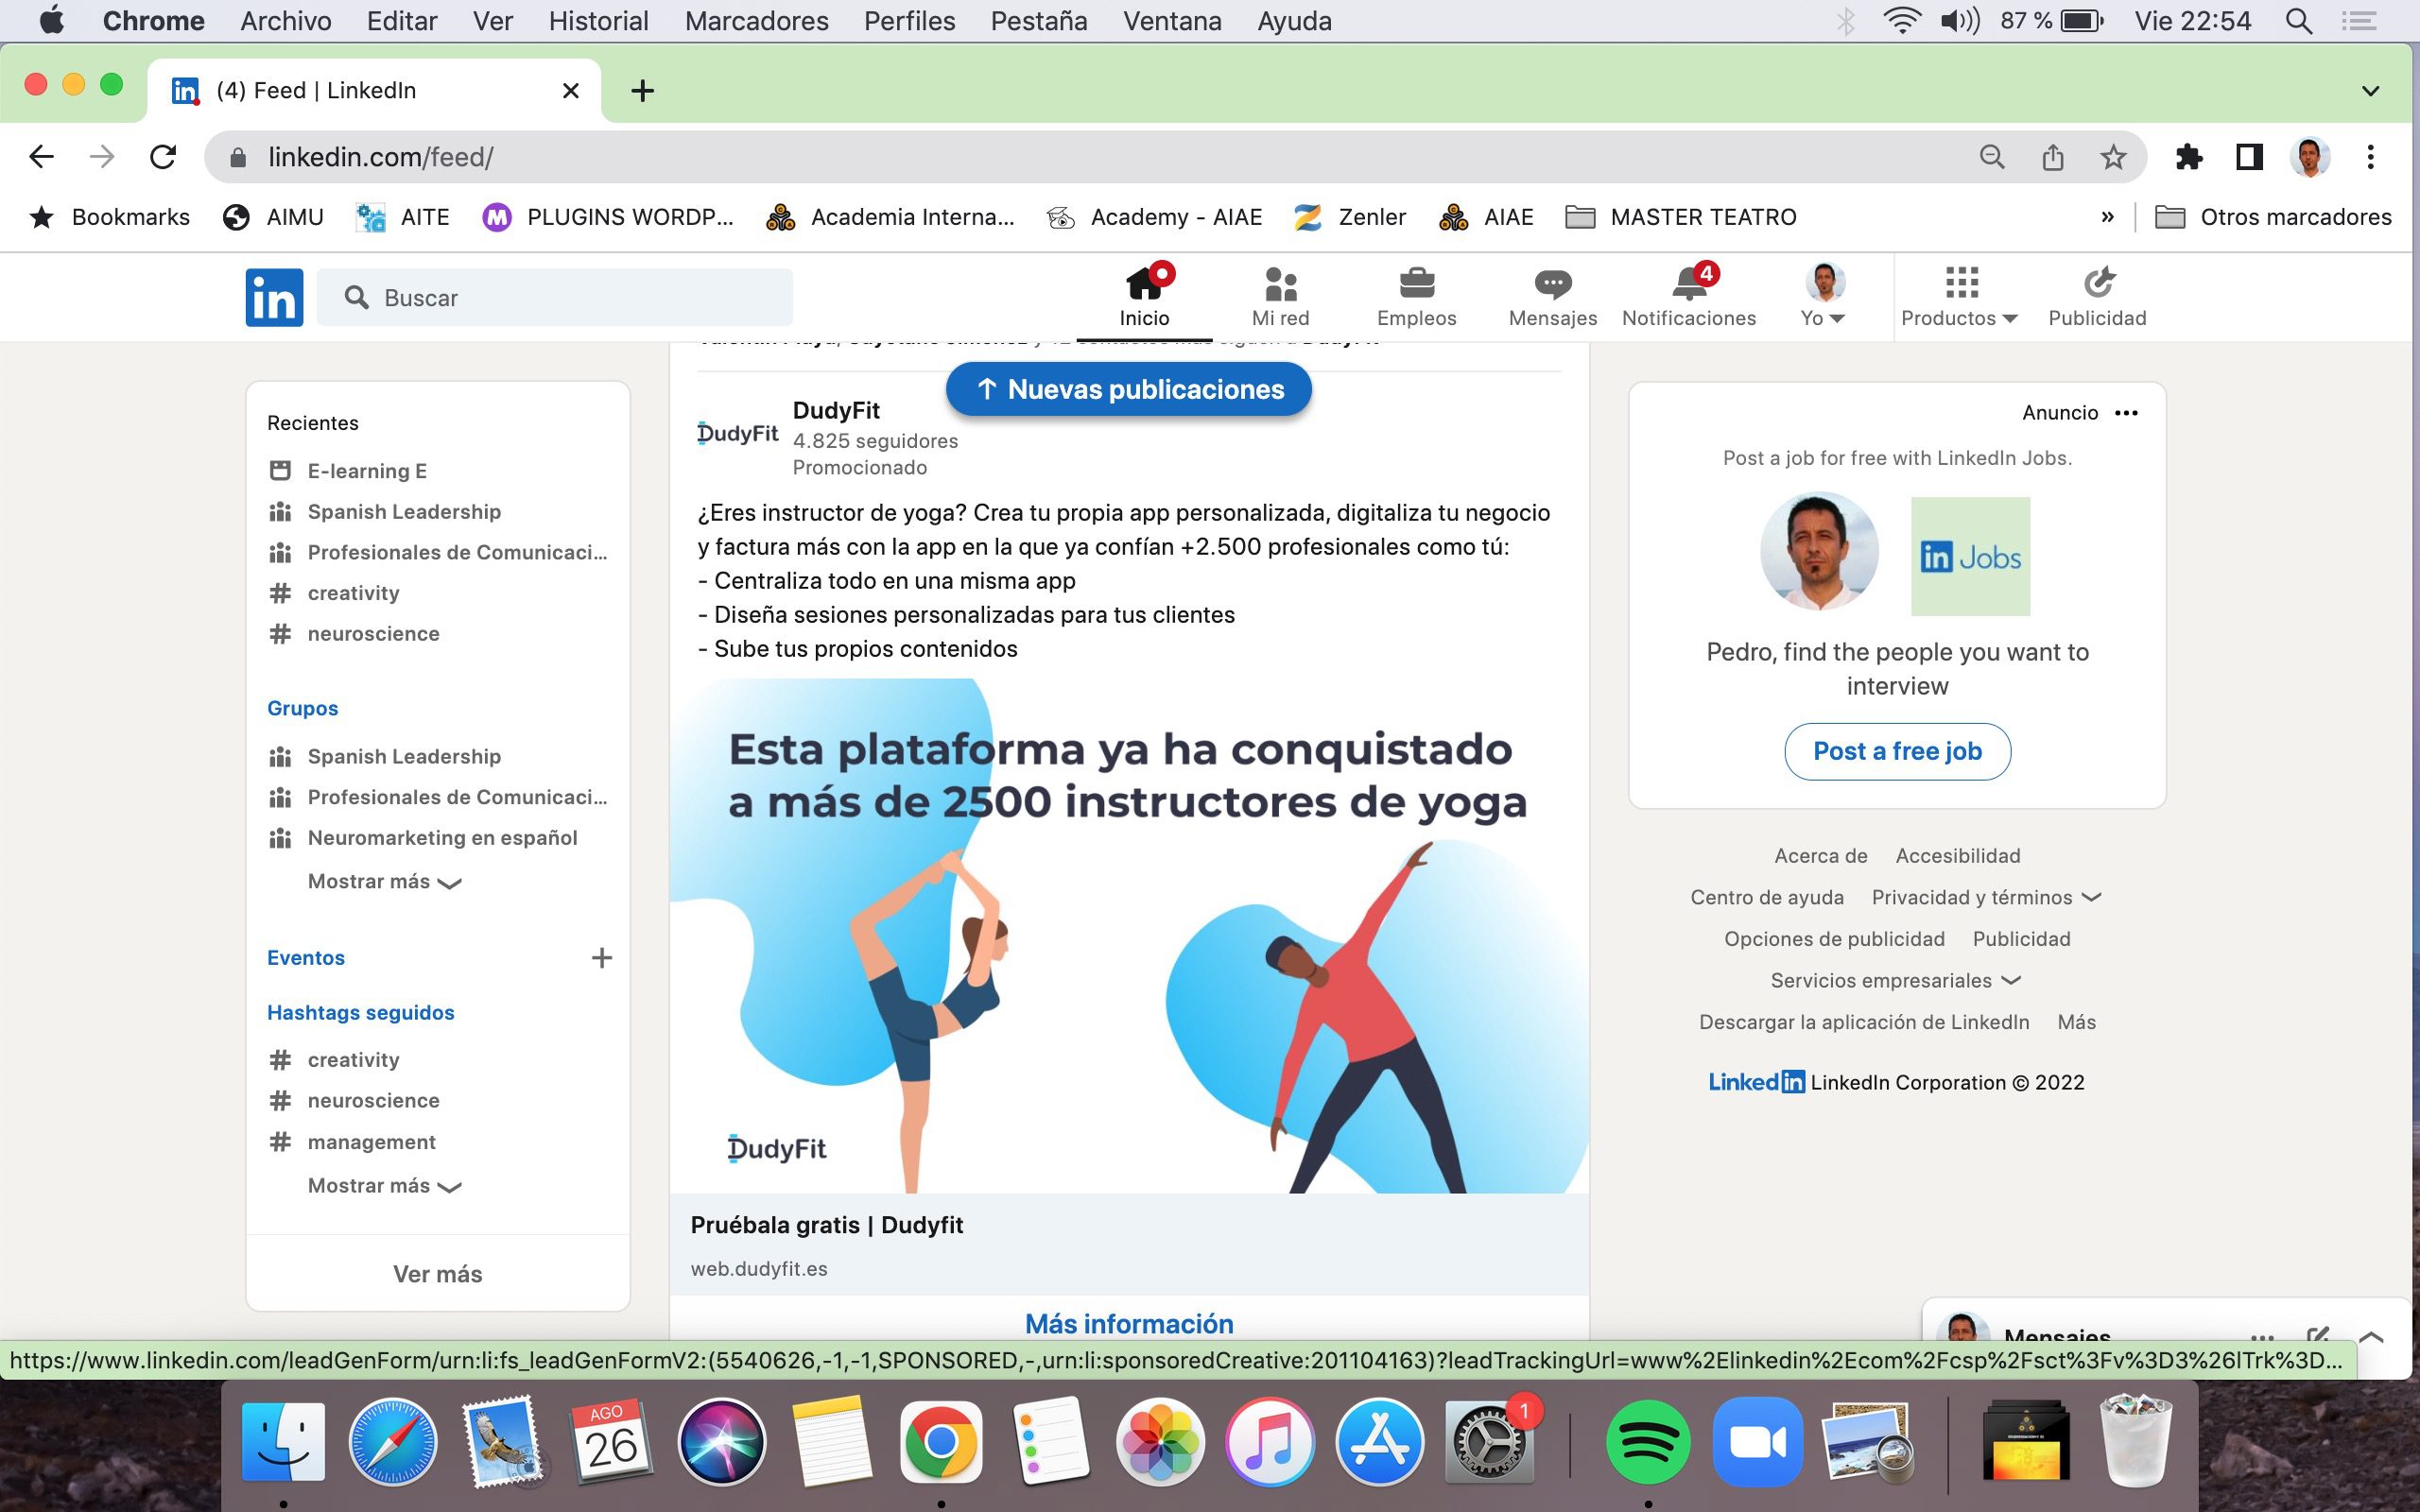Image resolution: width=2420 pixels, height=1512 pixels.
Task: Click Ver más in the left sidebar
Action: point(438,1274)
